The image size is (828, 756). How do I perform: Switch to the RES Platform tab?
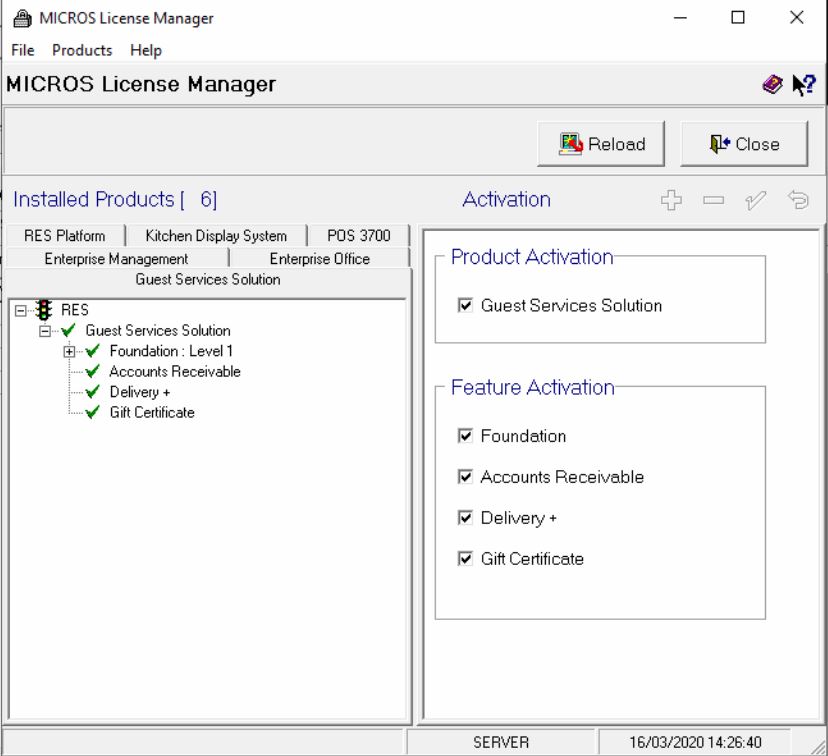[65, 235]
